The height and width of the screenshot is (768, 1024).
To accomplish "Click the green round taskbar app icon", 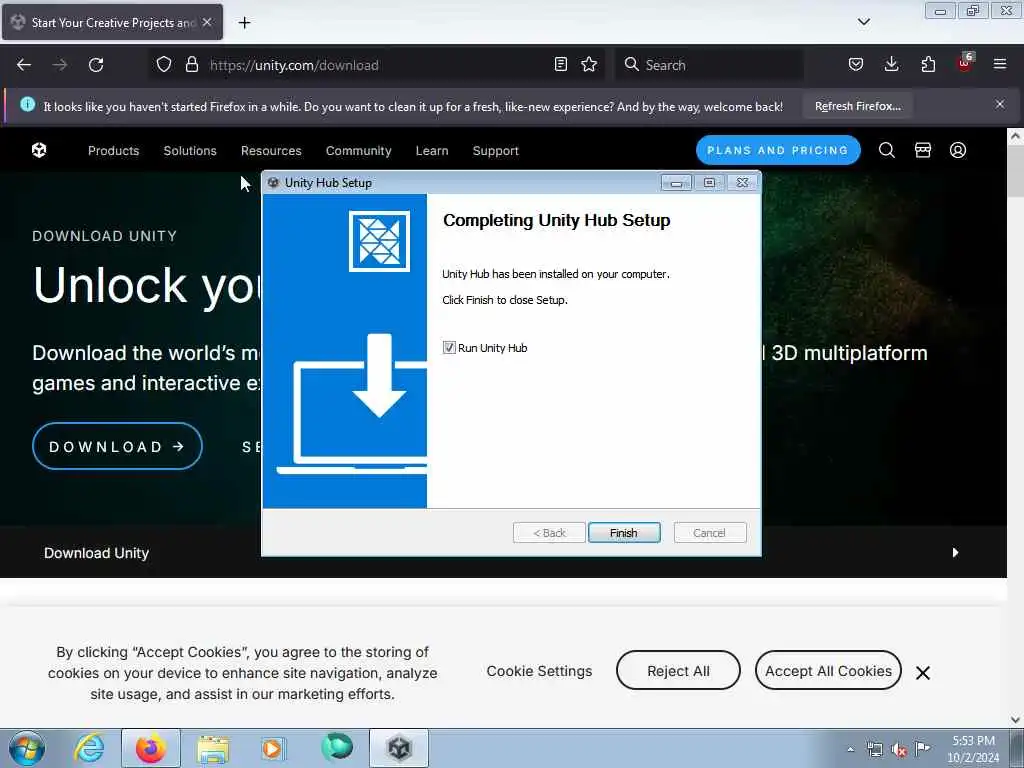I will click(x=337, y=747).
